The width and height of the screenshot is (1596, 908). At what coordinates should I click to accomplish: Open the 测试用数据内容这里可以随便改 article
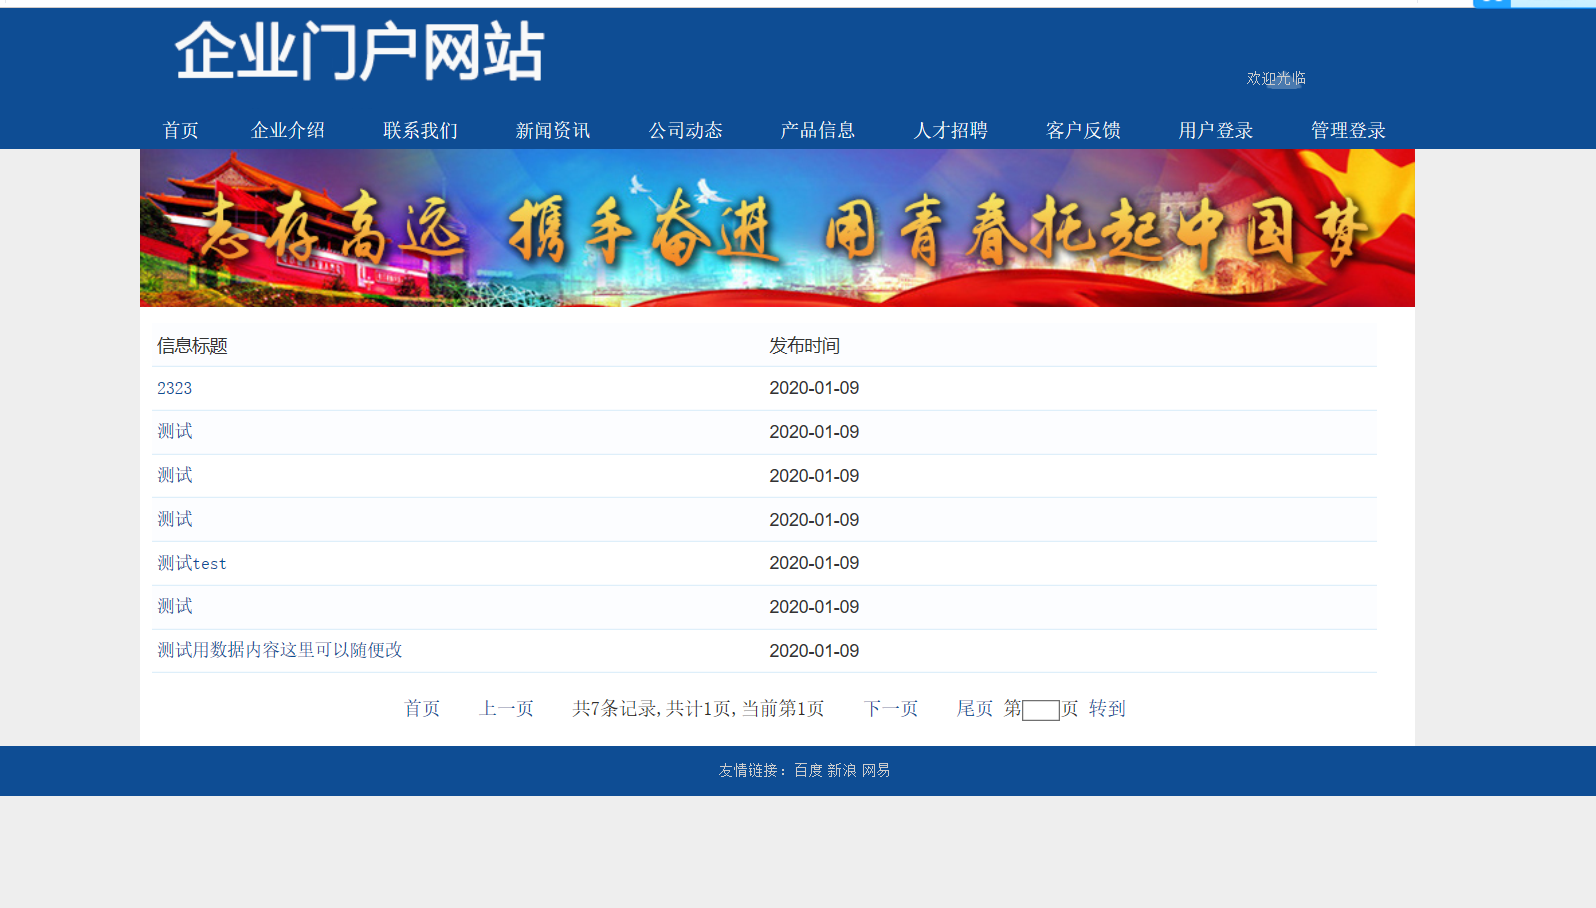280,650
